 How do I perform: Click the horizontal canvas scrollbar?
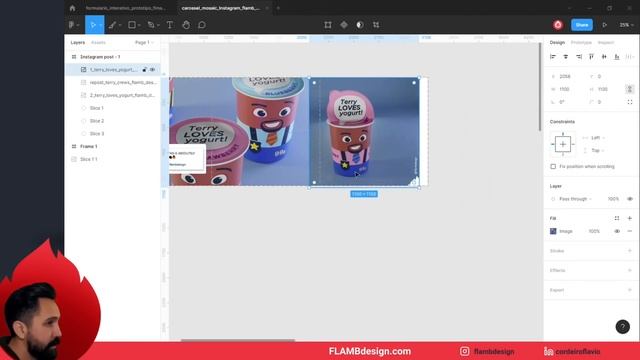pyautogui.click(x=238, y=340)
